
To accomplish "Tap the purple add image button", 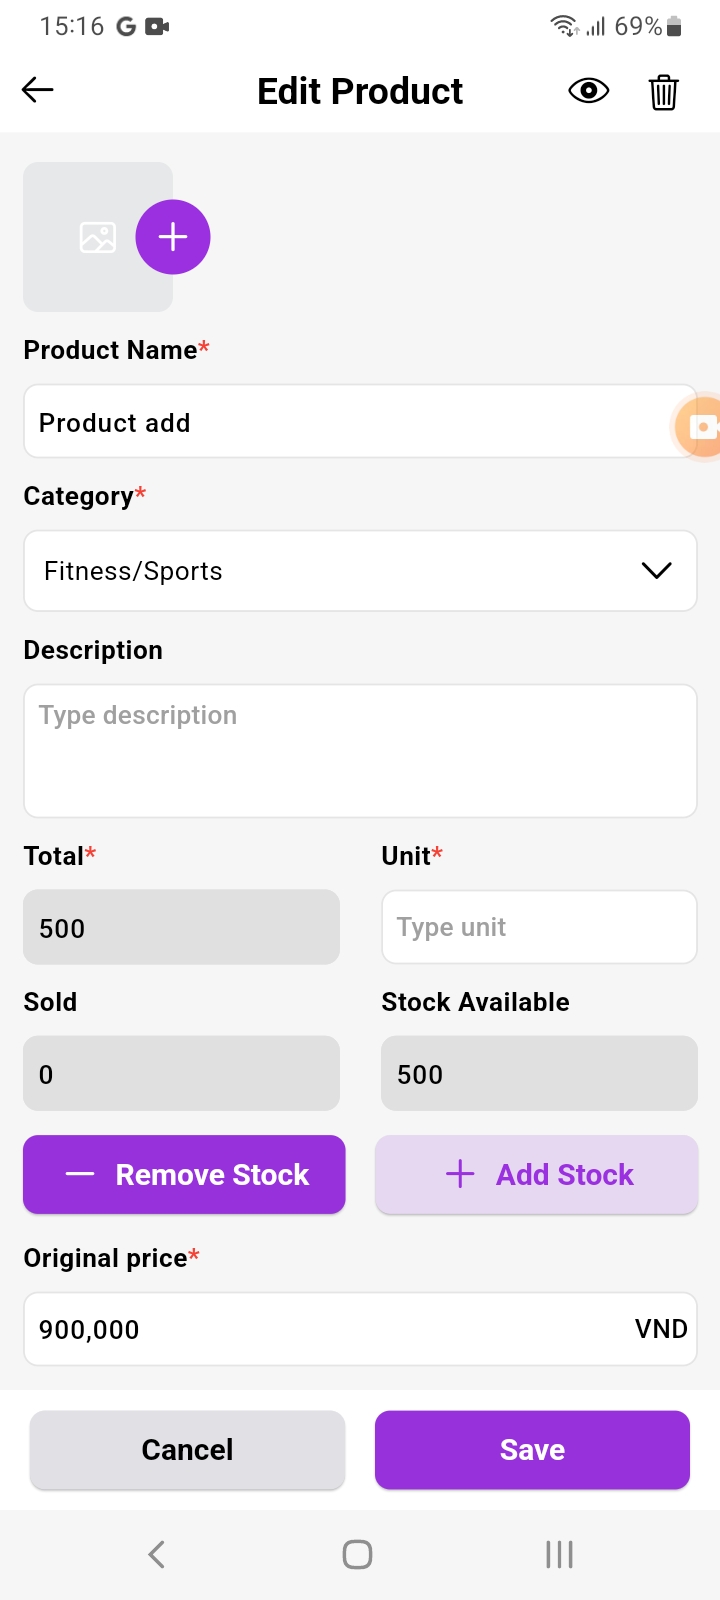I will pos(173,237).
